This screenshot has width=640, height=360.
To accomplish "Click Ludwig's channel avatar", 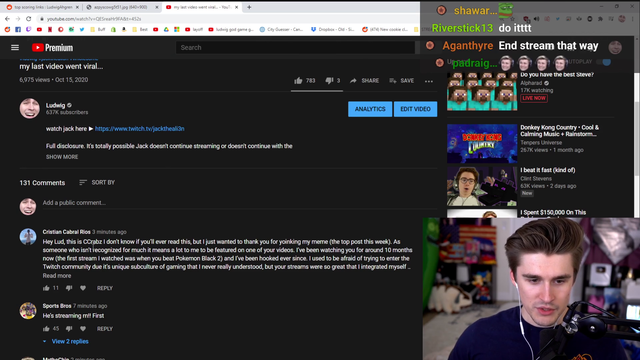I will click(29, 108).
